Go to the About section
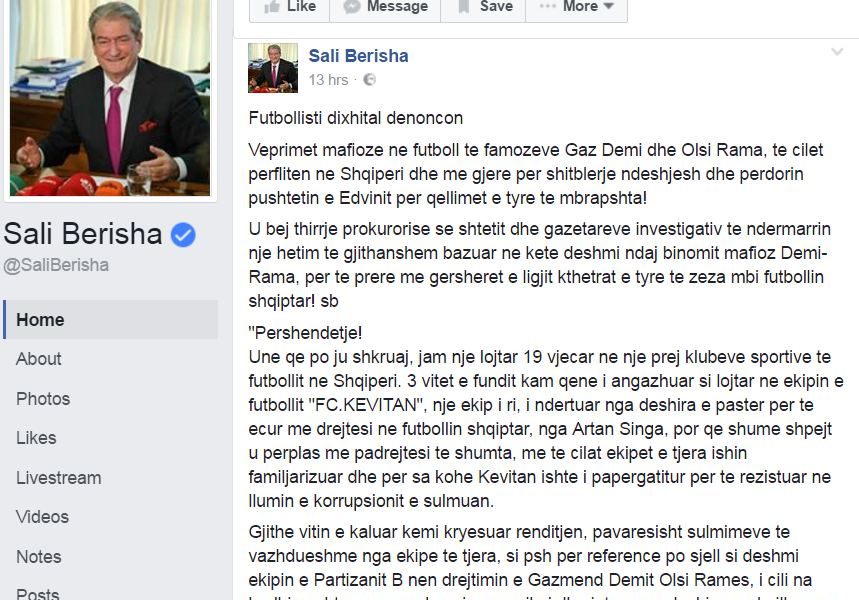This screenshot has width=859, height=600. [x=38, y=359]
